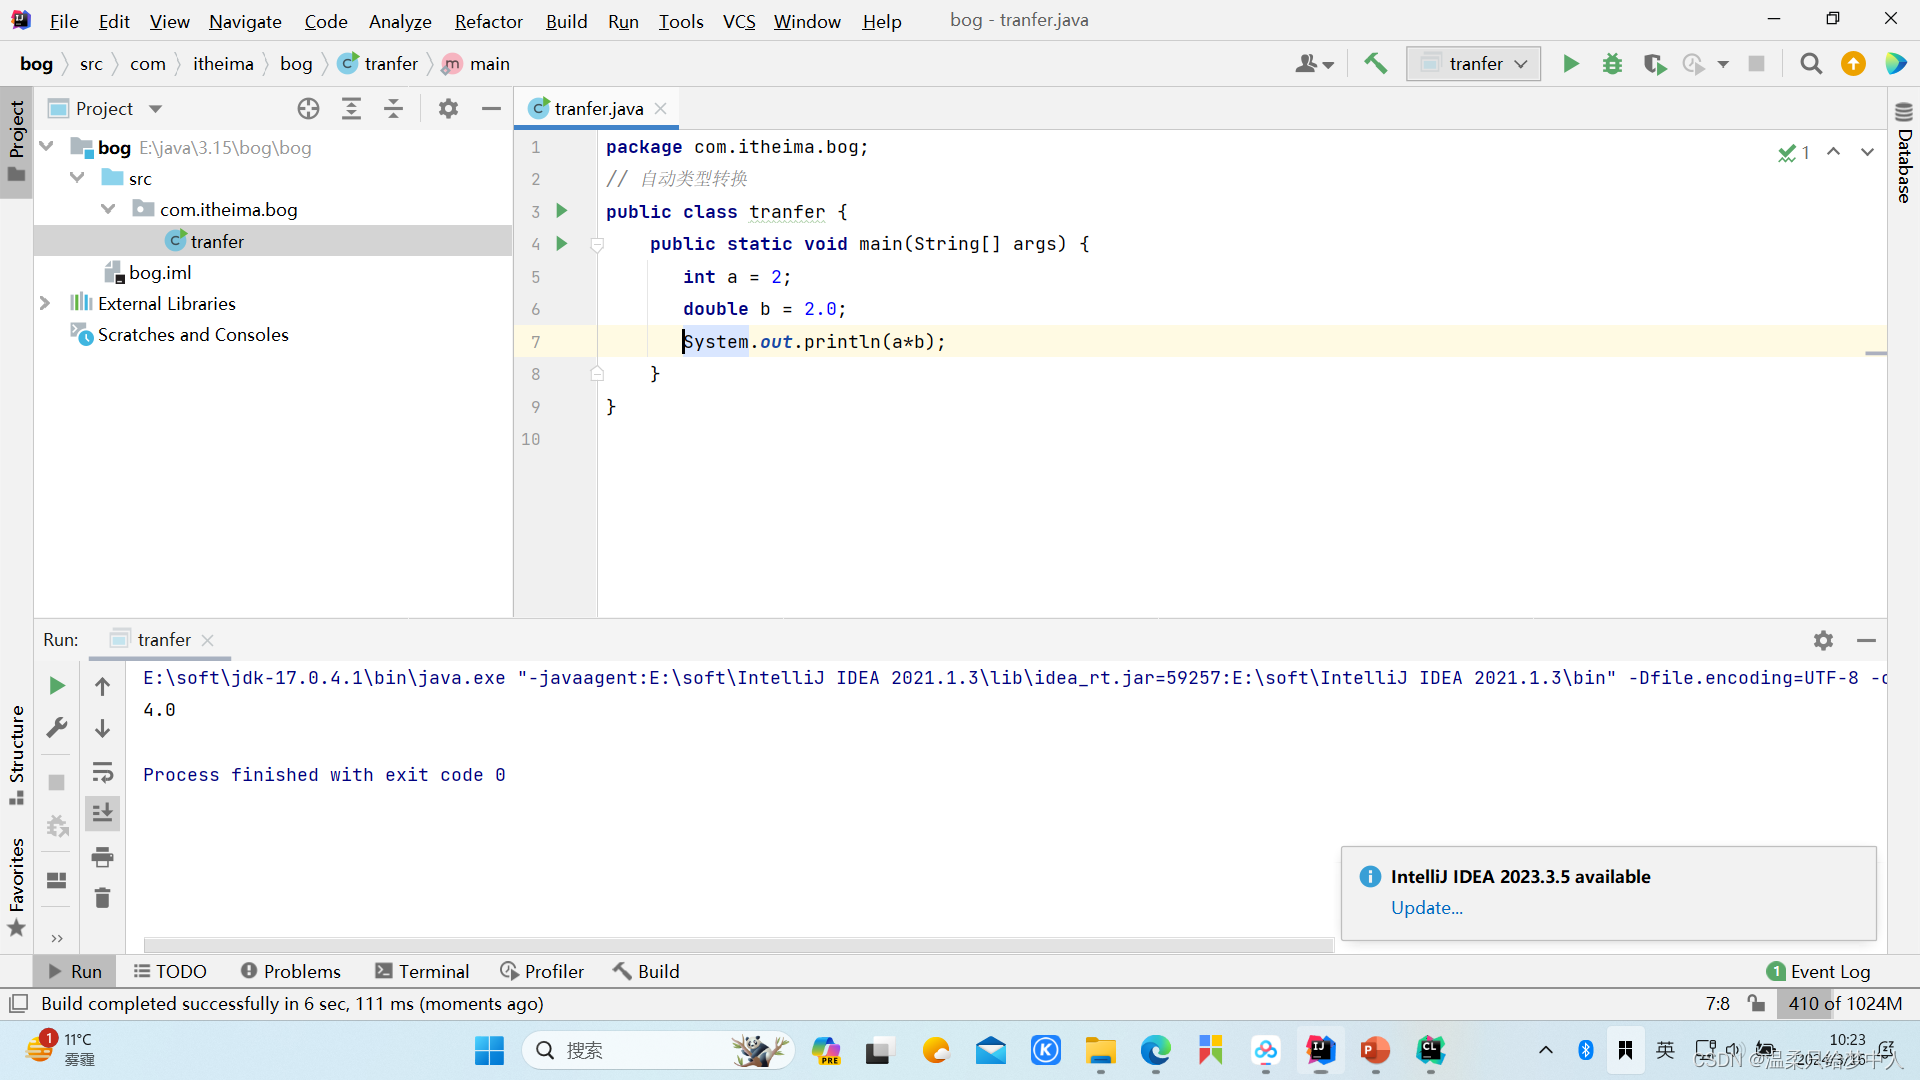Toggle read-only lock icon in status bar

[1756, 1003]
